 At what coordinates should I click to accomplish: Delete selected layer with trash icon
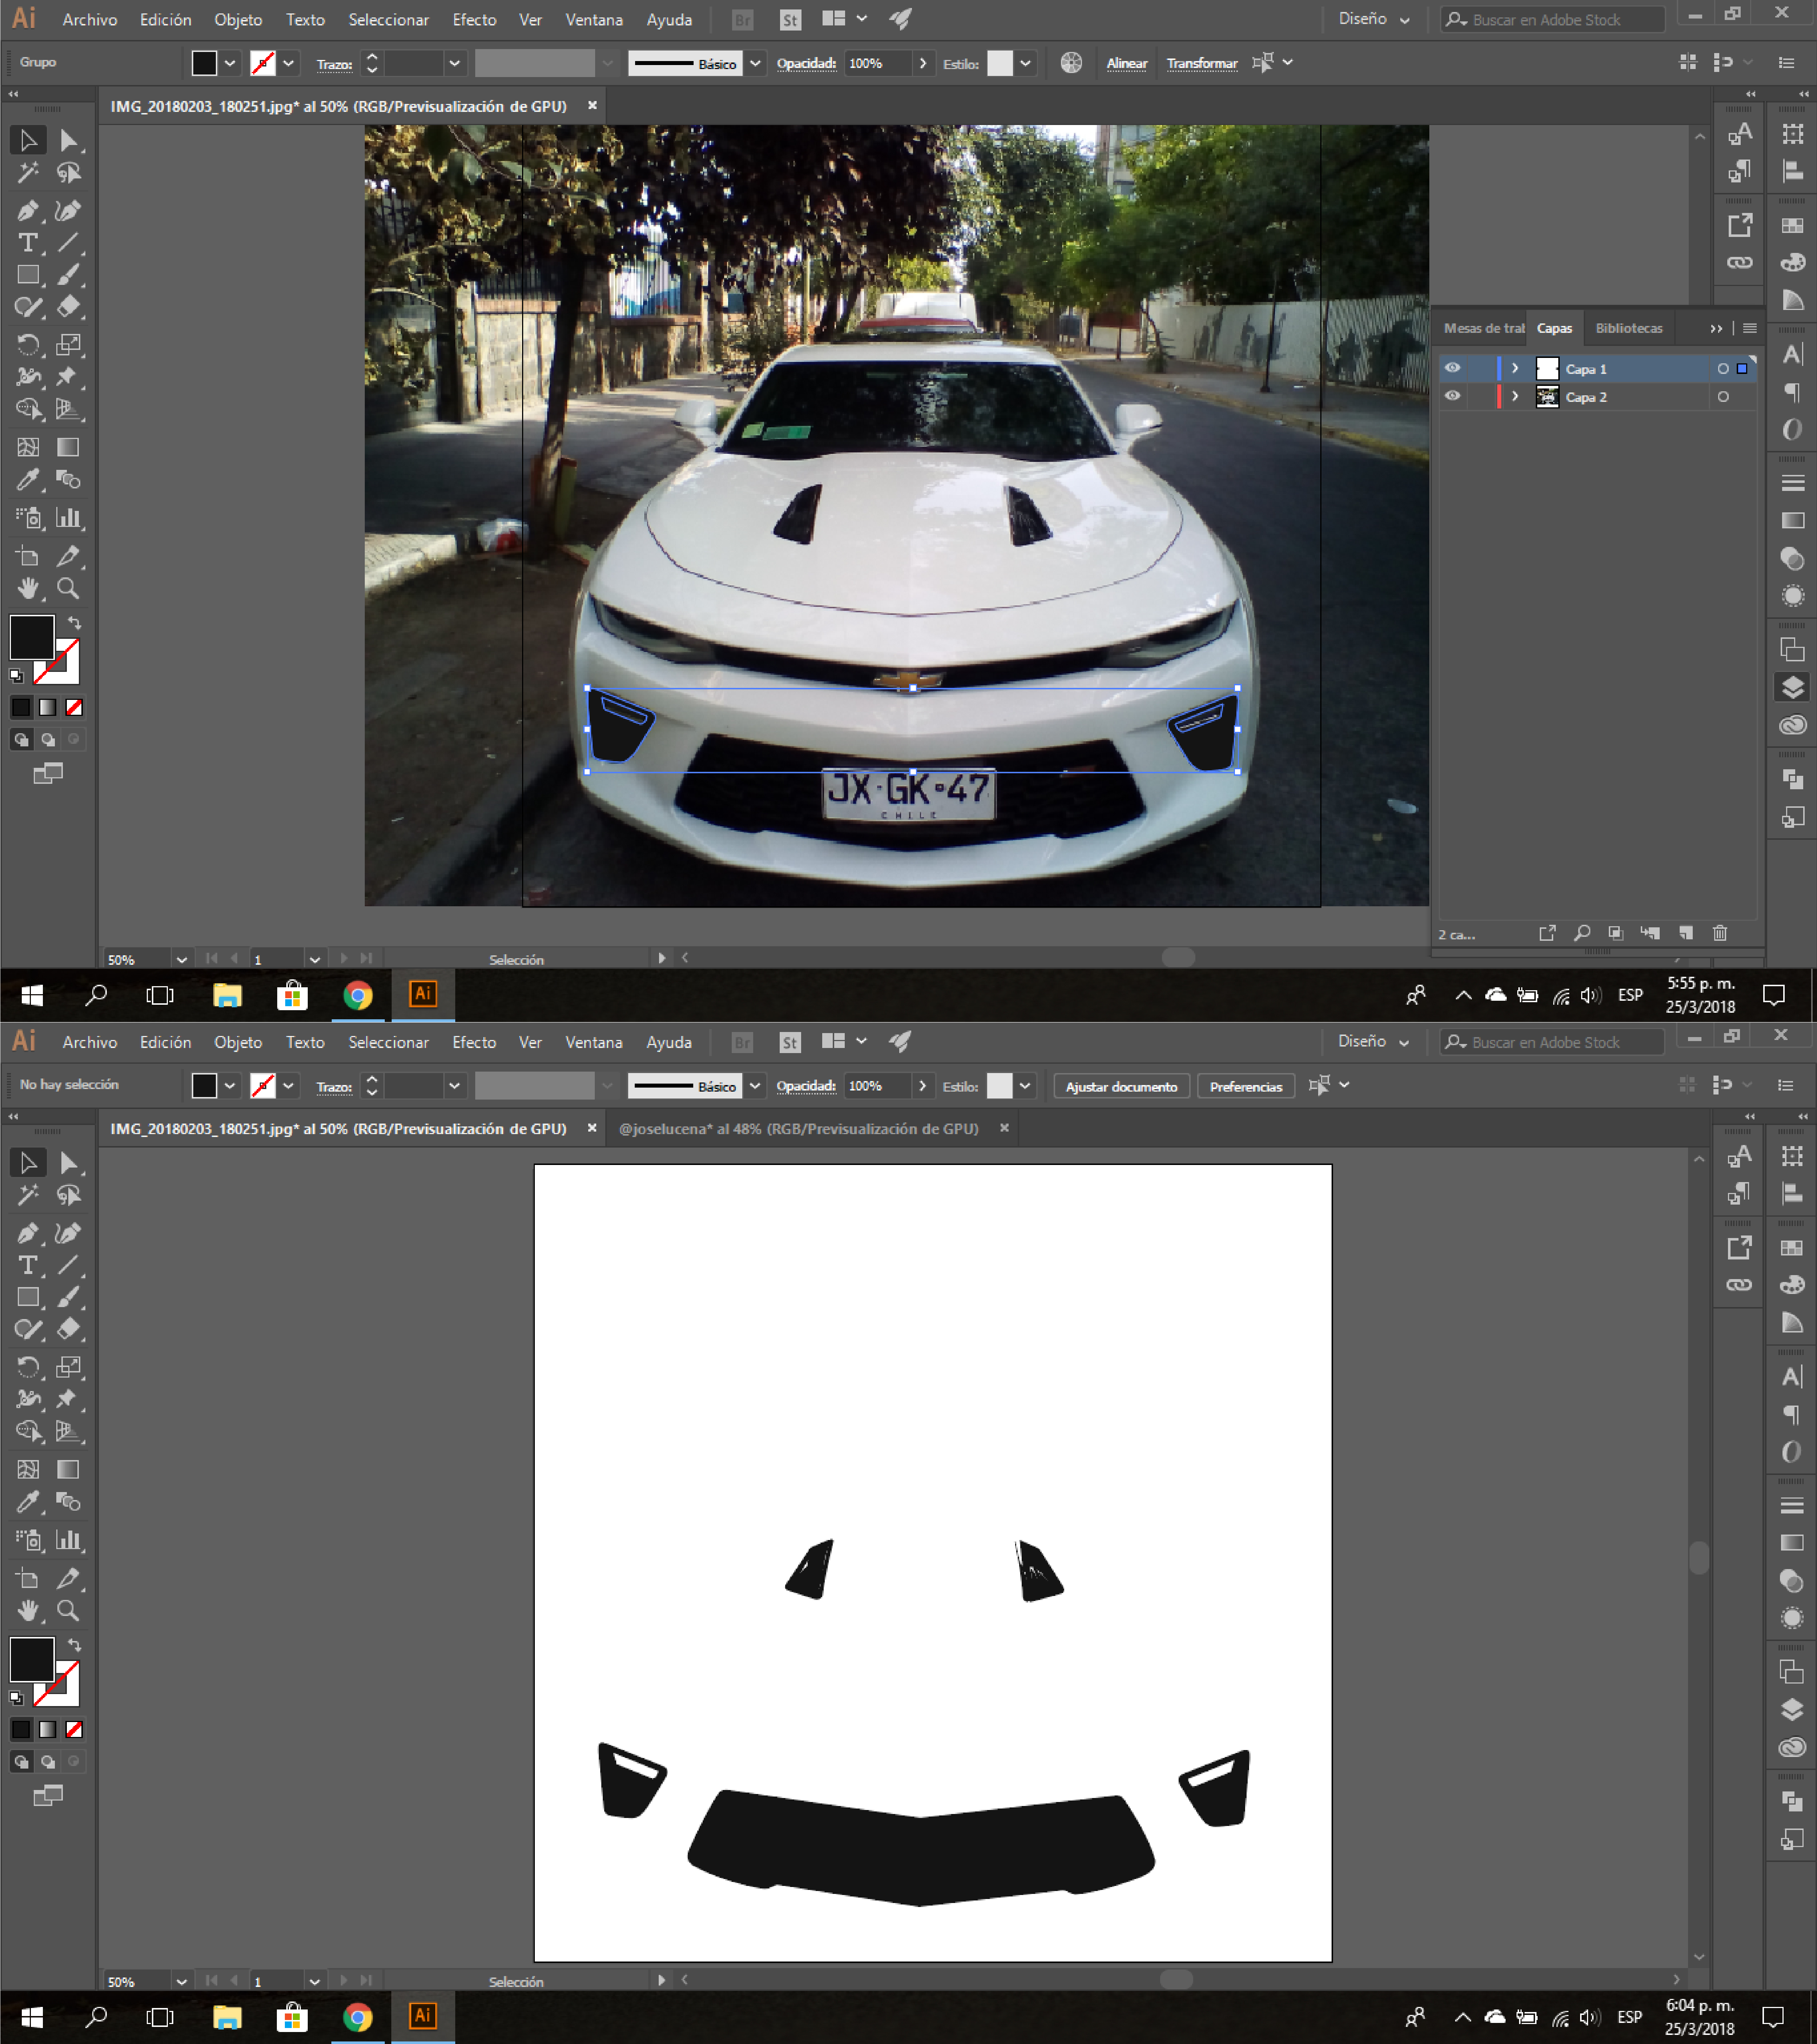coord(1720,933)
